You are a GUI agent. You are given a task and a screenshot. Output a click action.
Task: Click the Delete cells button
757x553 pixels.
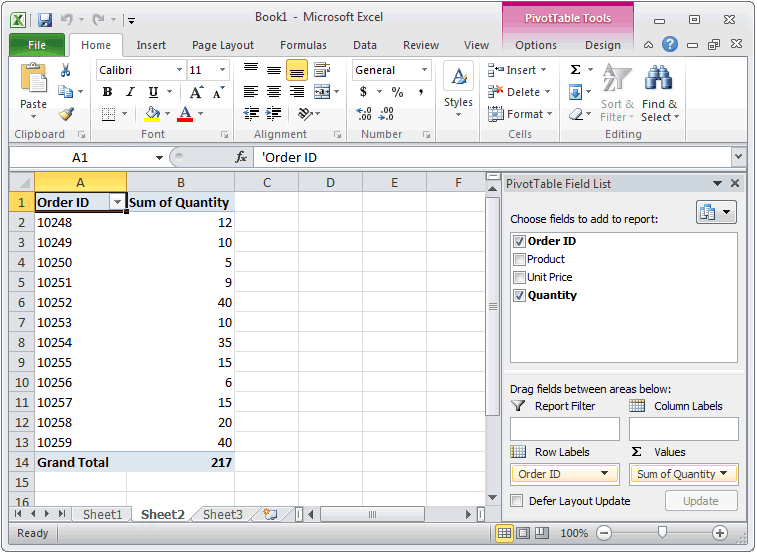(x=519, y=92)
